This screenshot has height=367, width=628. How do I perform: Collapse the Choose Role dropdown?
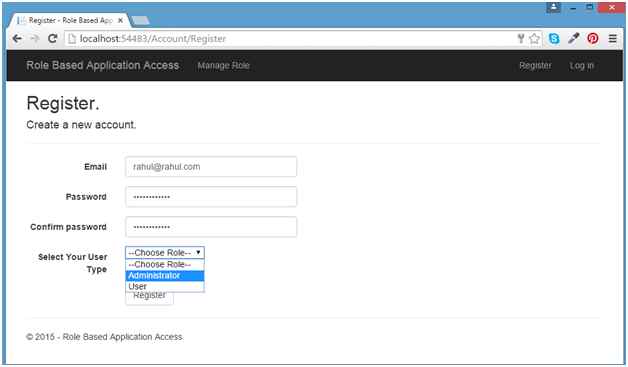pos(165,252)
